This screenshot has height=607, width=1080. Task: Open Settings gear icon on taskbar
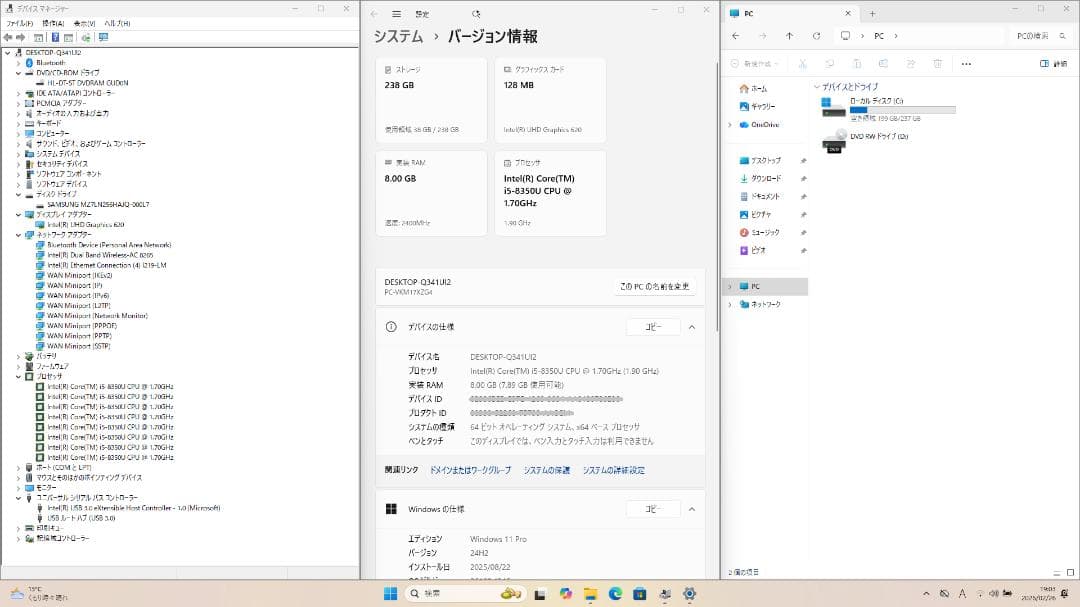coord(689,593)
